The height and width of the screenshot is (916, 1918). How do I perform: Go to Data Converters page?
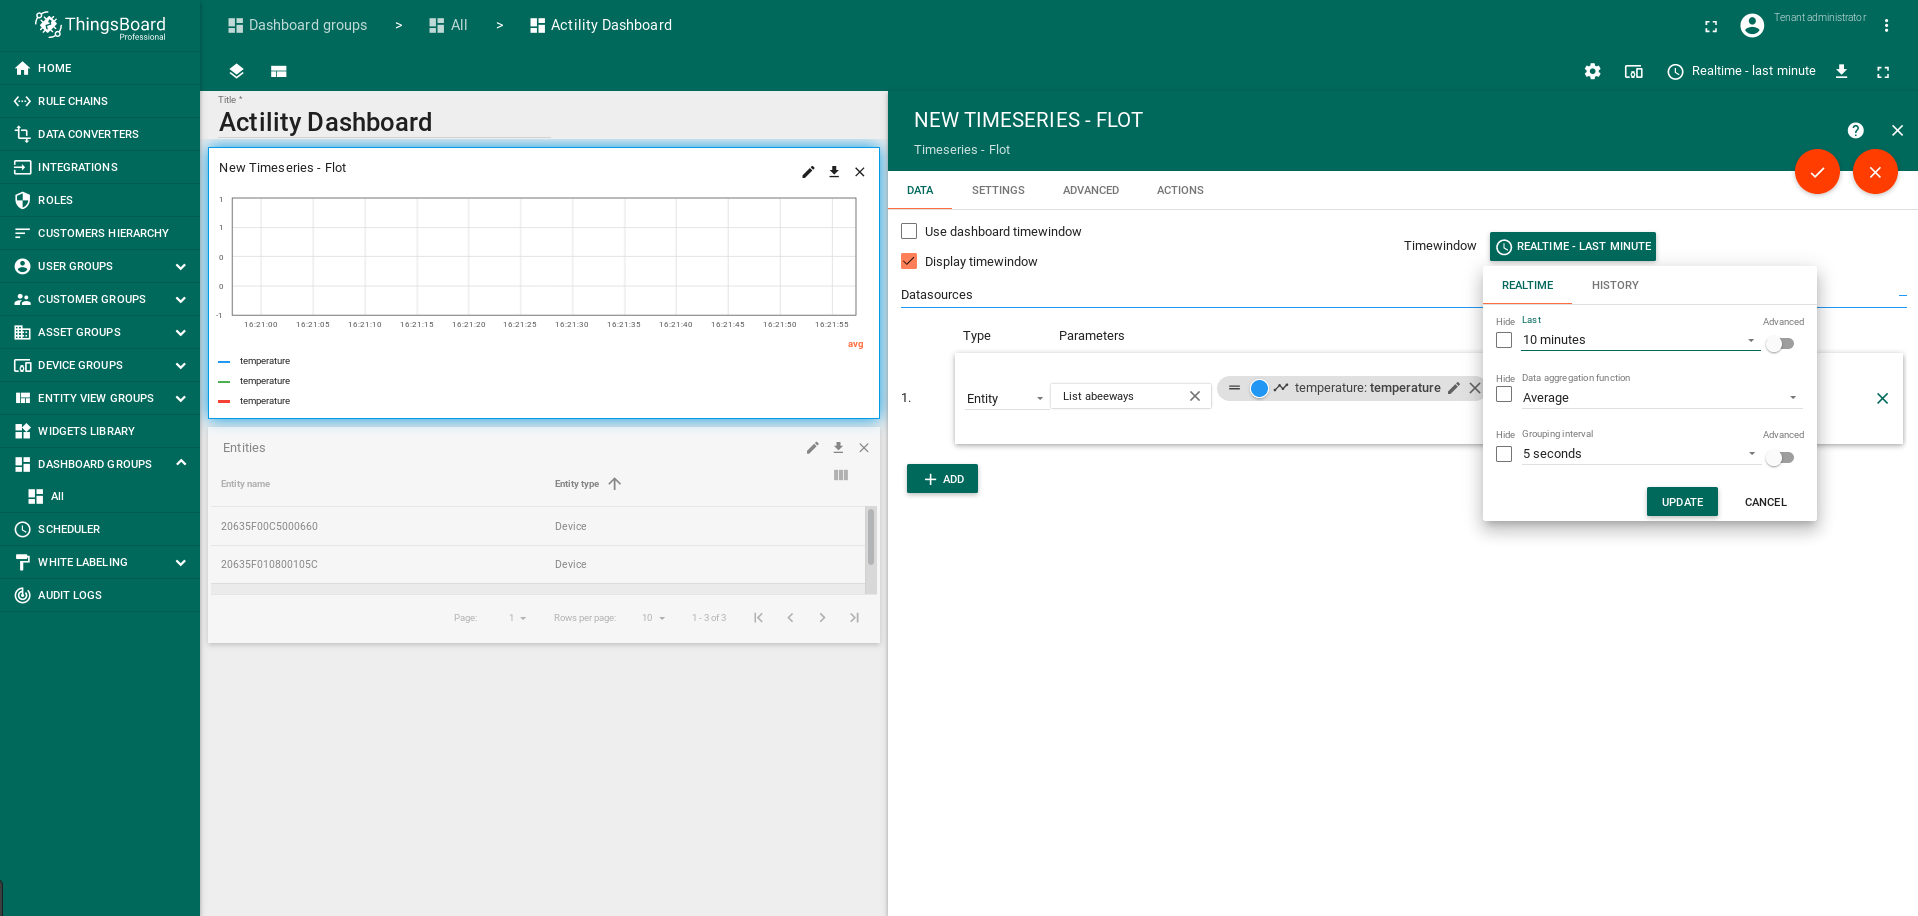click(x=100, y=134)
